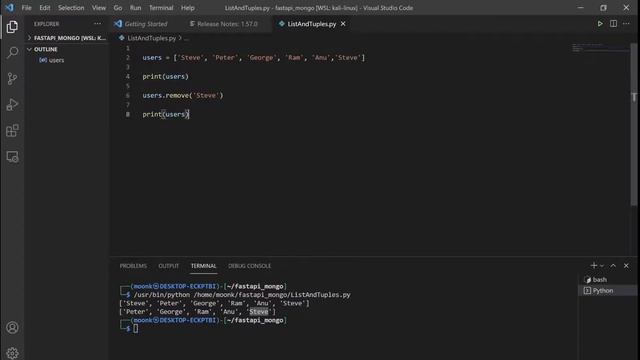Screen dimensions: 640x360
Task: Restore down the VS Code window
Action: (x=603, y=8)
